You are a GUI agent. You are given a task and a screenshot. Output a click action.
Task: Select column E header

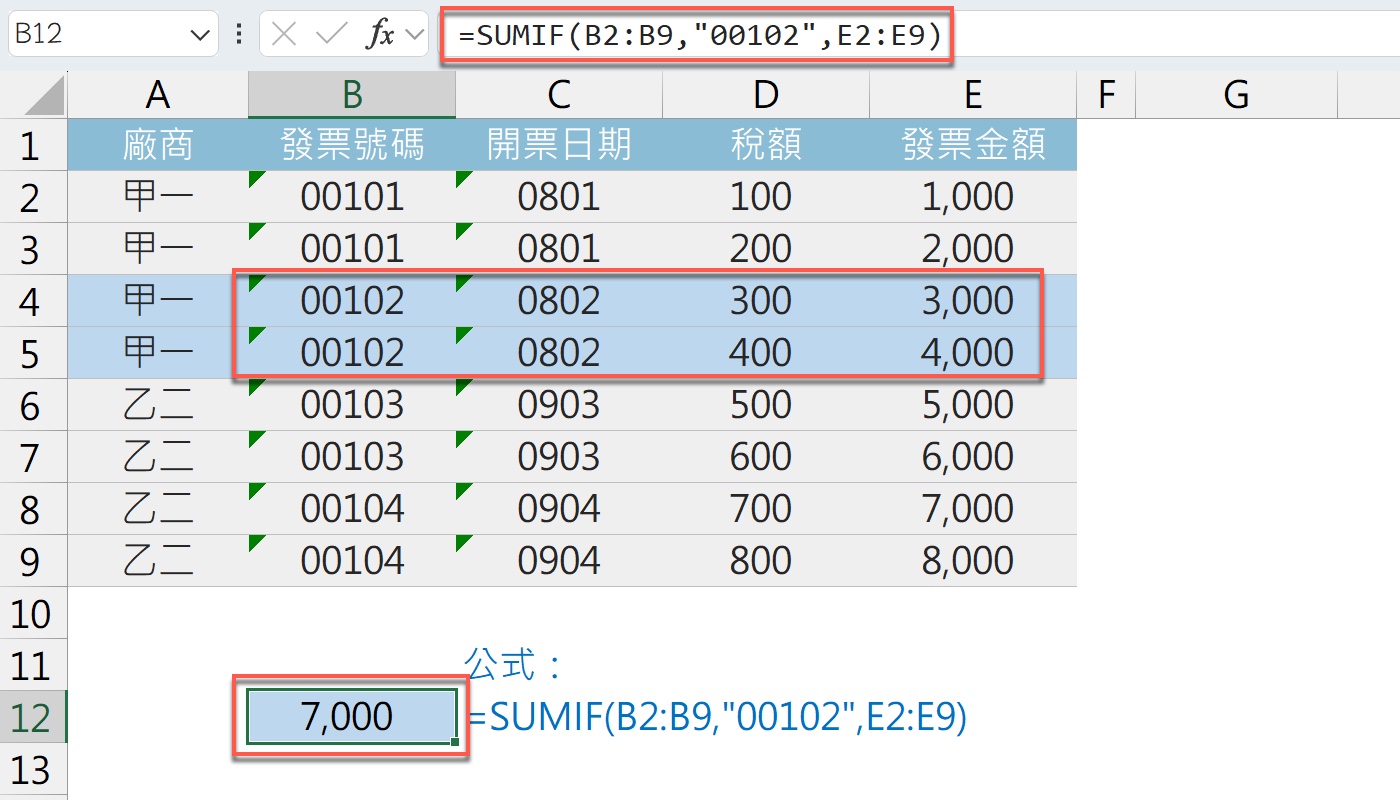click(x=973, y=95)
